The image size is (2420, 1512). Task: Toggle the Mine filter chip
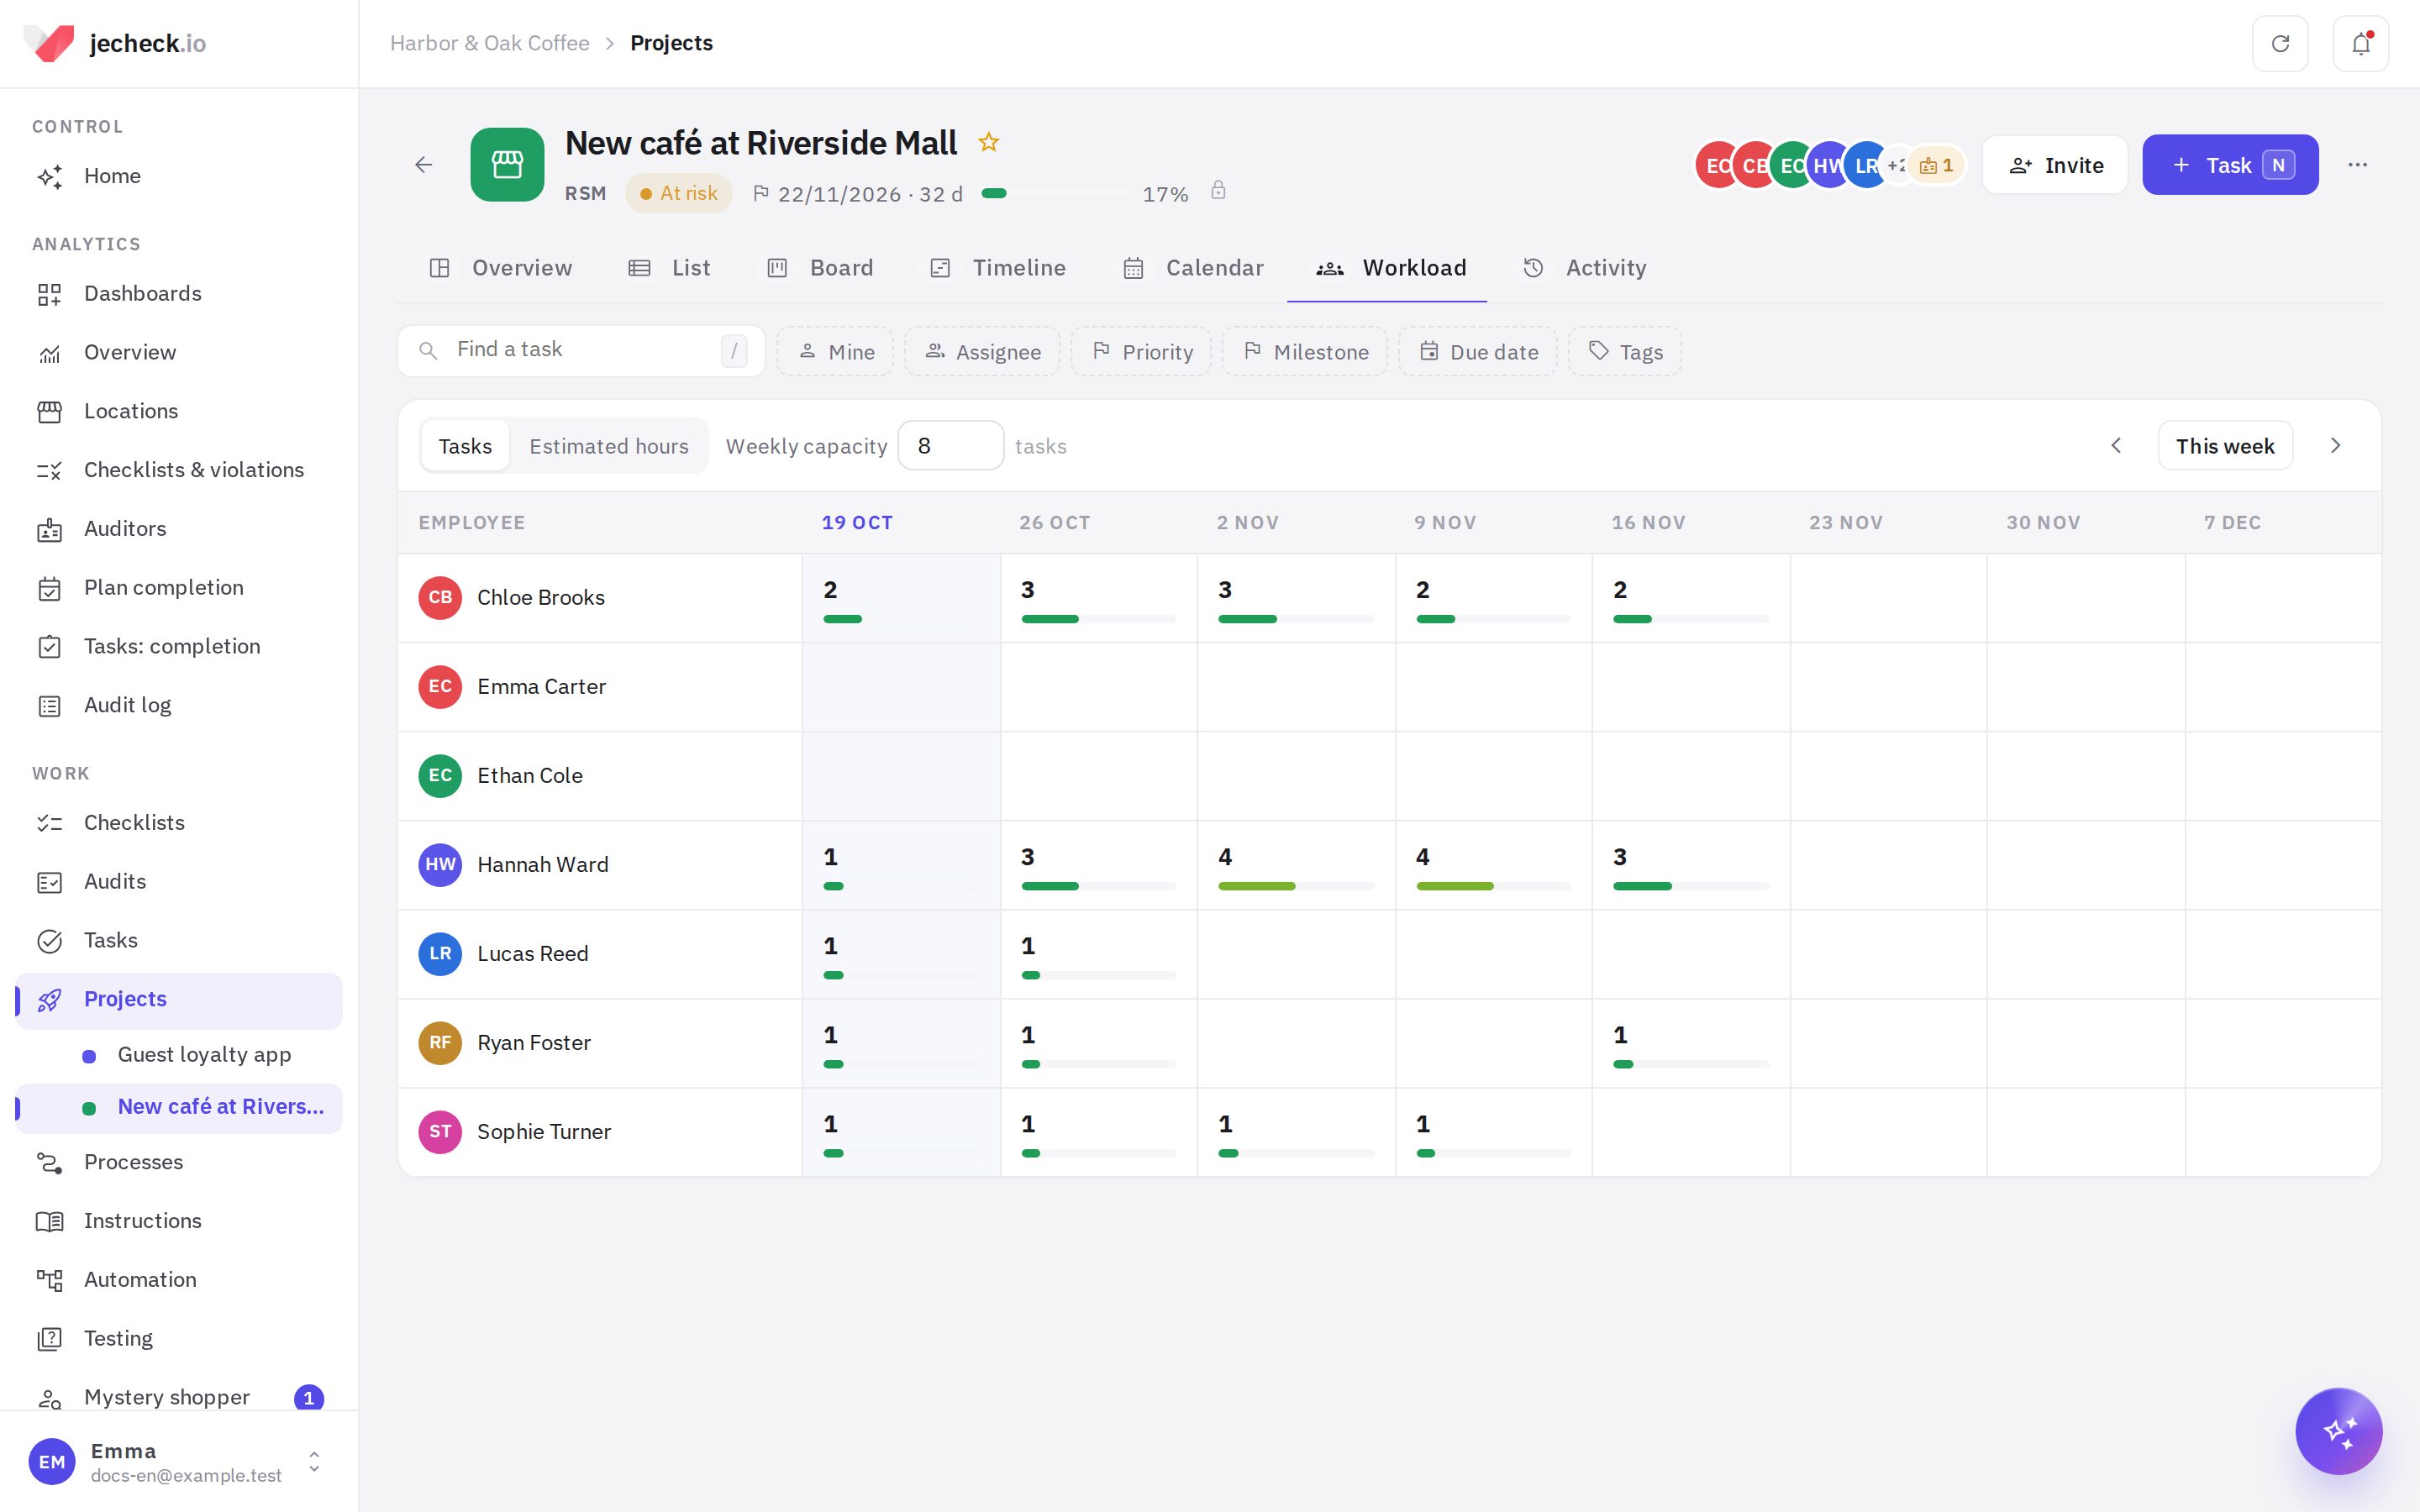tap(835, 352)
